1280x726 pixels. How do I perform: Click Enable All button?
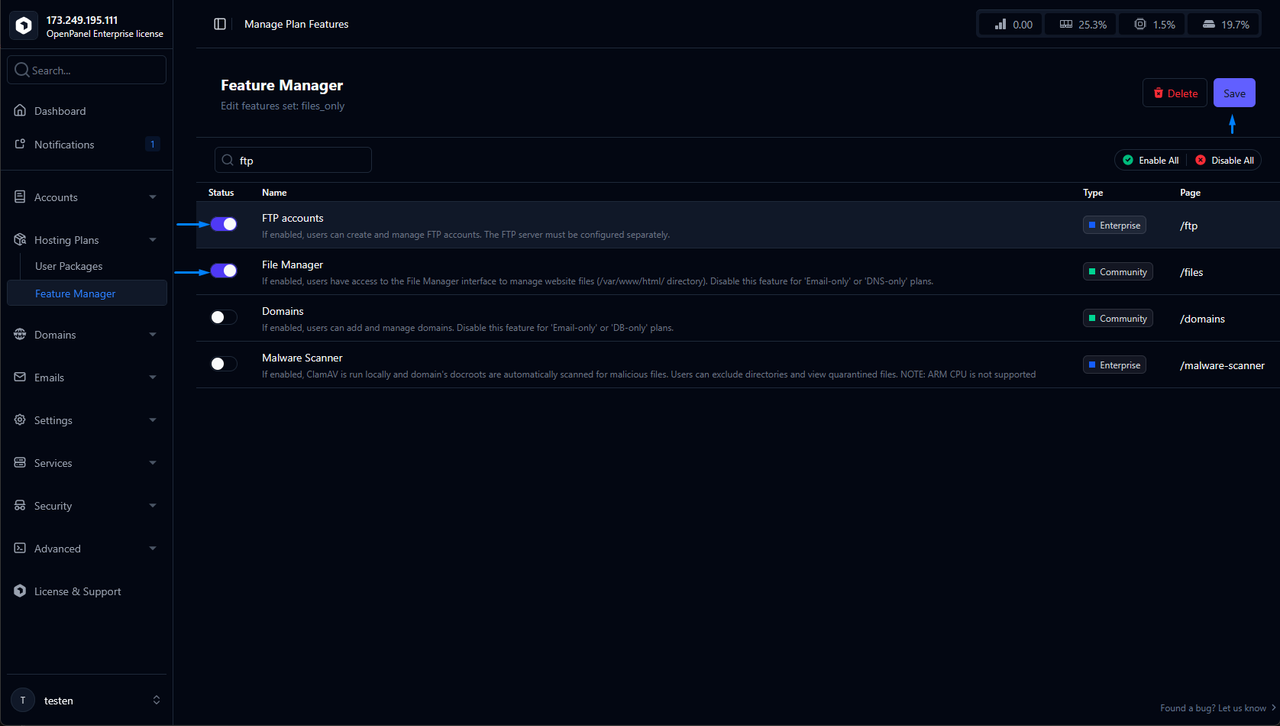click(x=1150, y=160)
